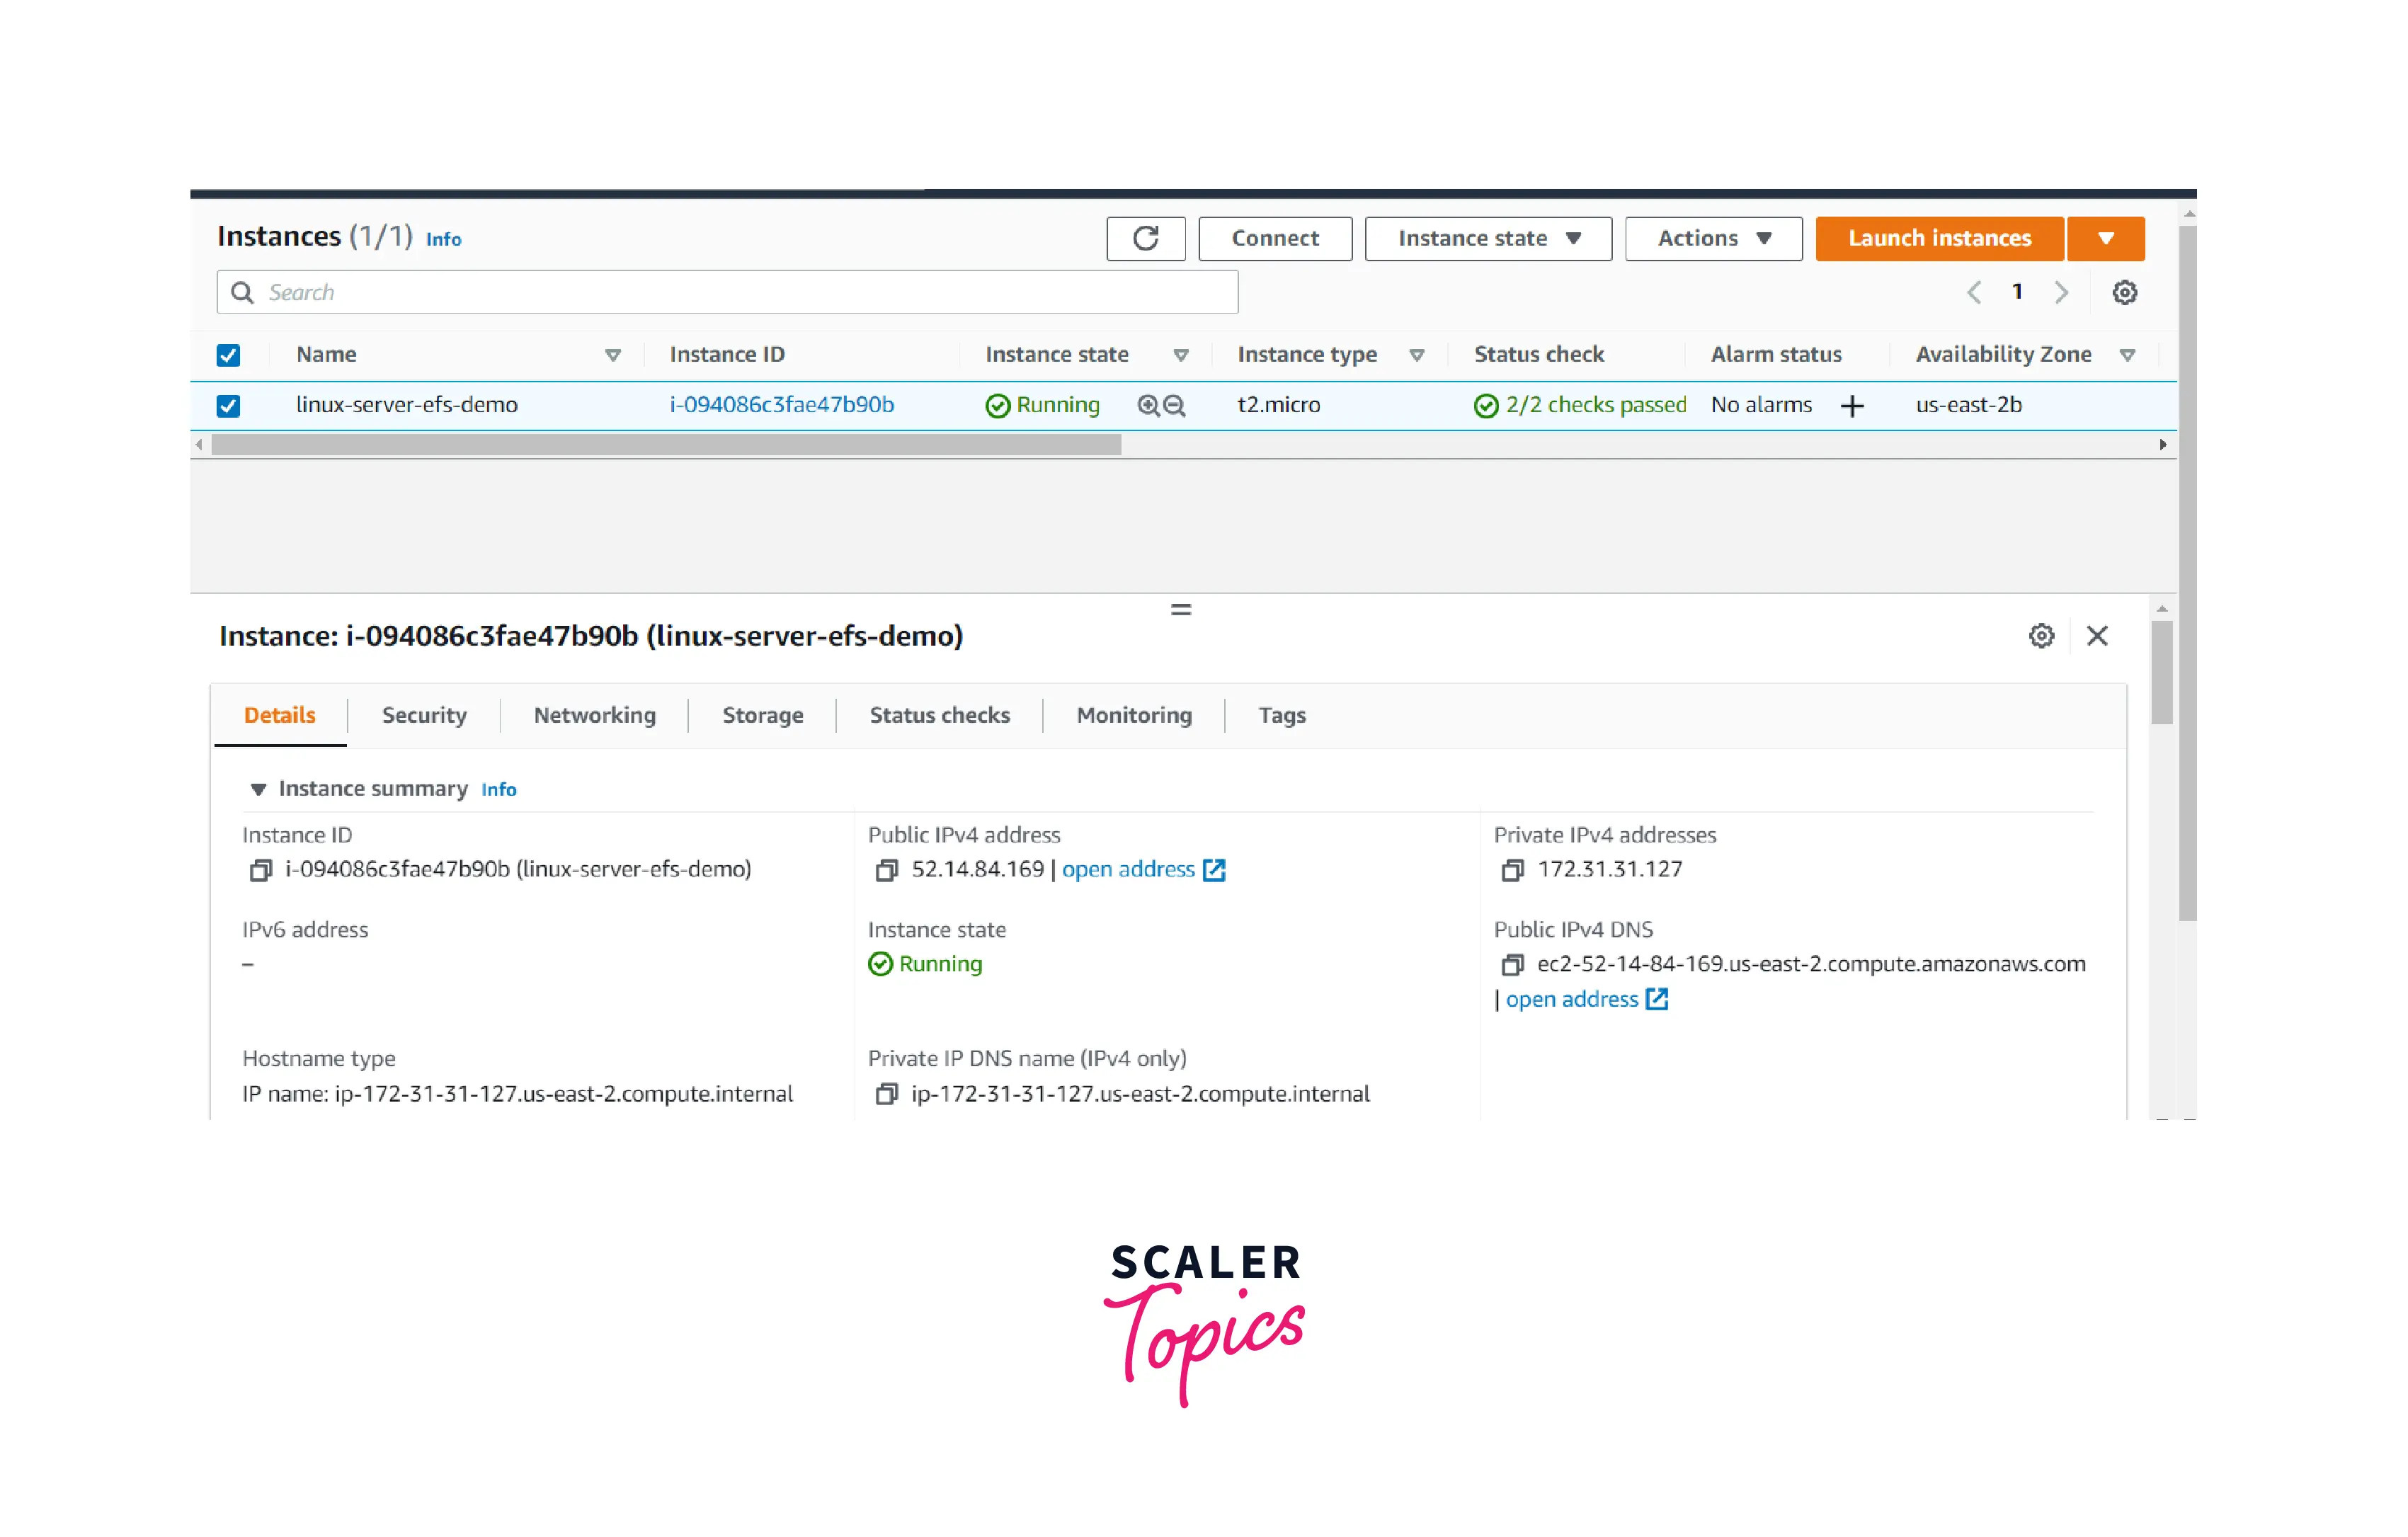Expand the Launch instances arrow dropdown
The image size is (2408, 1537).
2105,238
